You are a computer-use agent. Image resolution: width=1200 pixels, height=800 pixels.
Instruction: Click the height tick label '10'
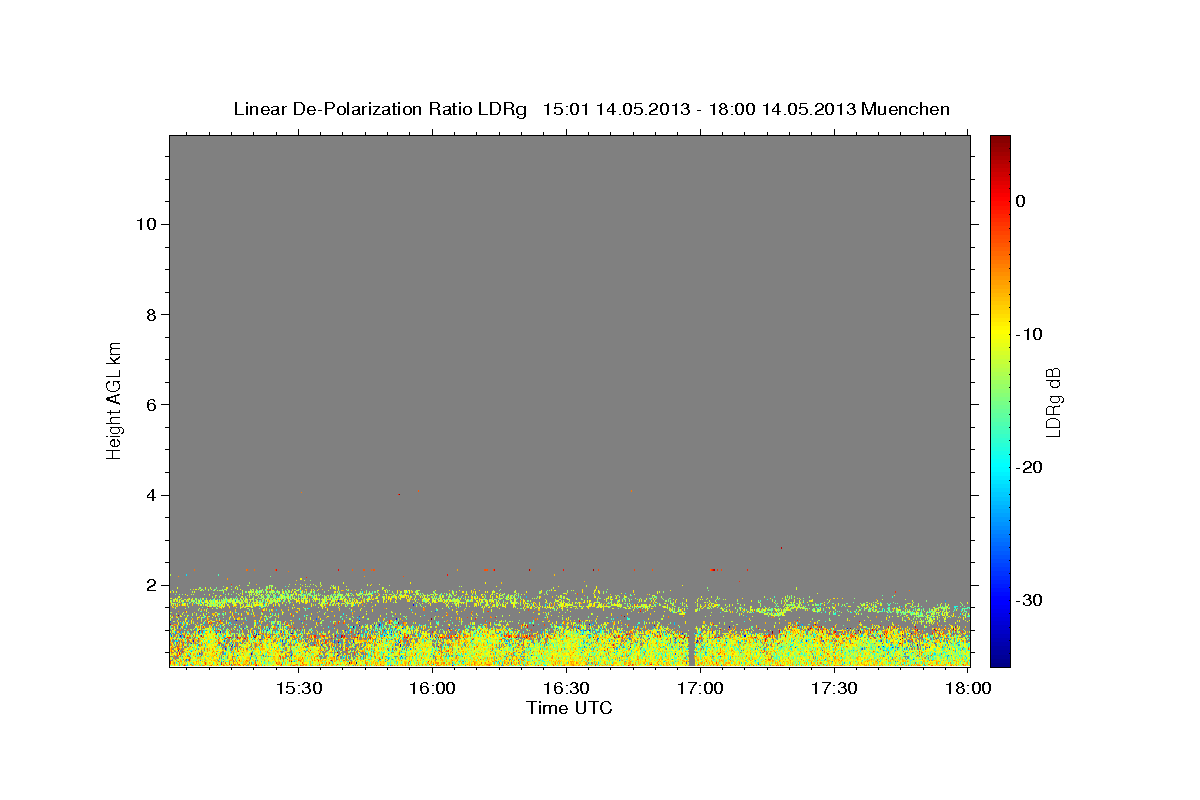coord(146,224)
